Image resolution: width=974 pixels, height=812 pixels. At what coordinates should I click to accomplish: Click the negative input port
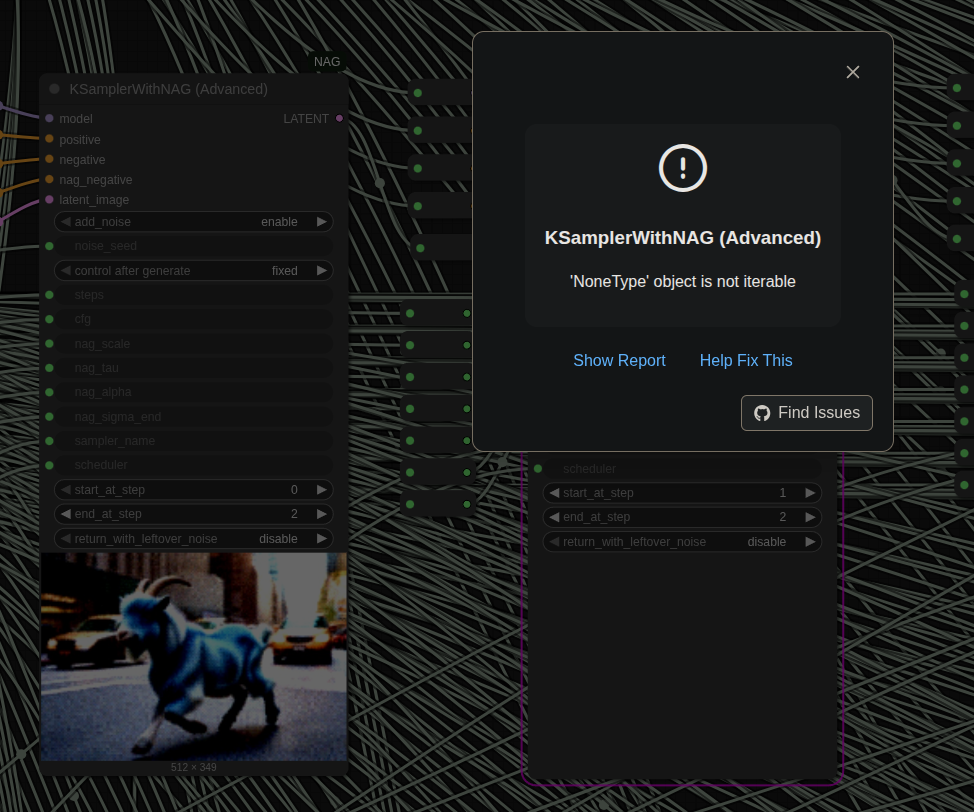point(49,159)
